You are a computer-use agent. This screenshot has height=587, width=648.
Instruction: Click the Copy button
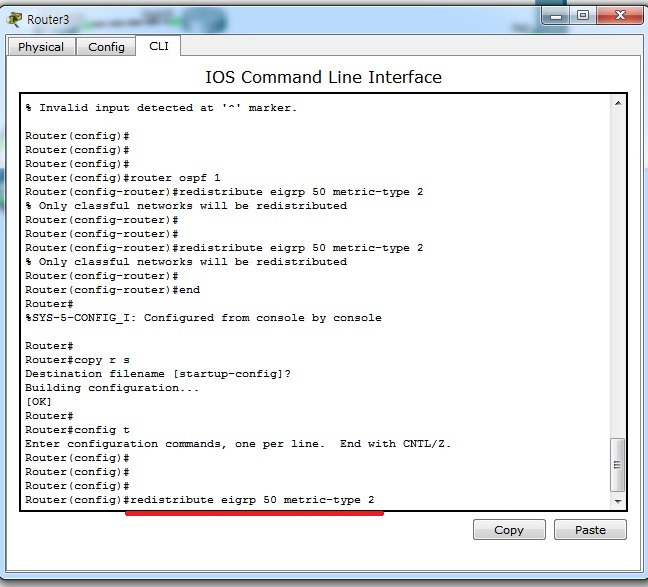coord(509,530)
